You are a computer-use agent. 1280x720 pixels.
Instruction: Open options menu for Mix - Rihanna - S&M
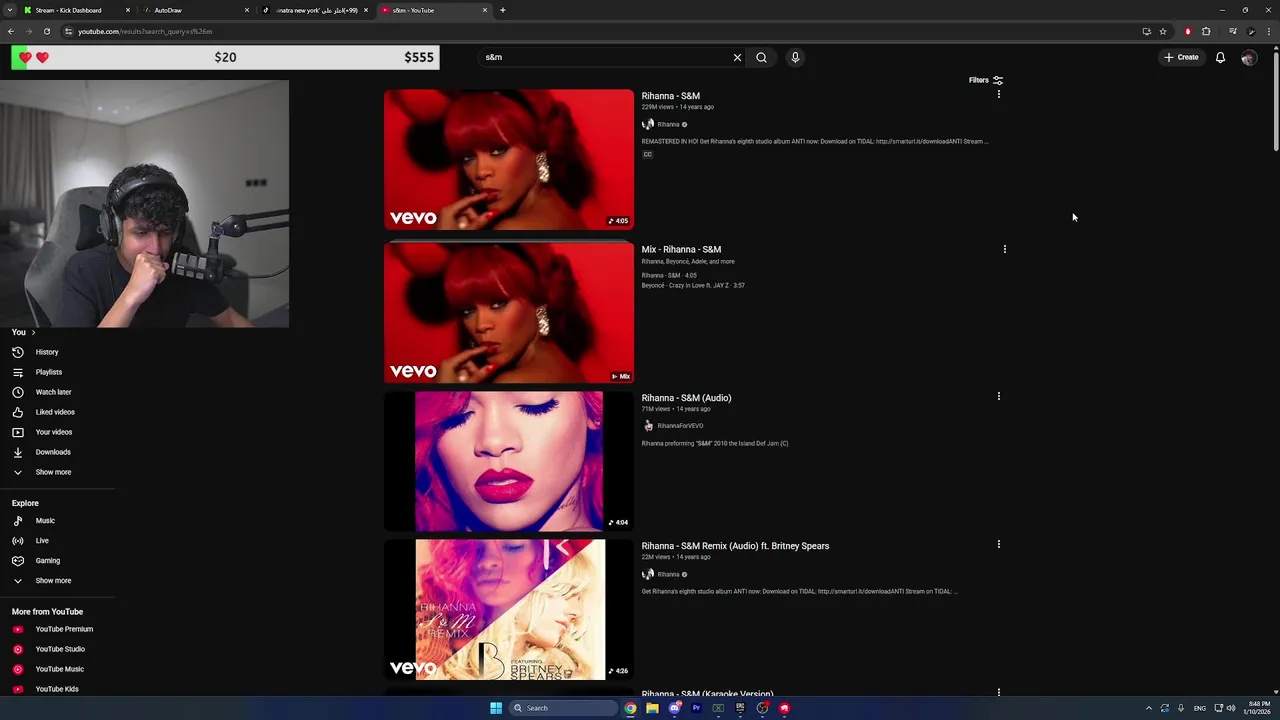[1004, 249]
